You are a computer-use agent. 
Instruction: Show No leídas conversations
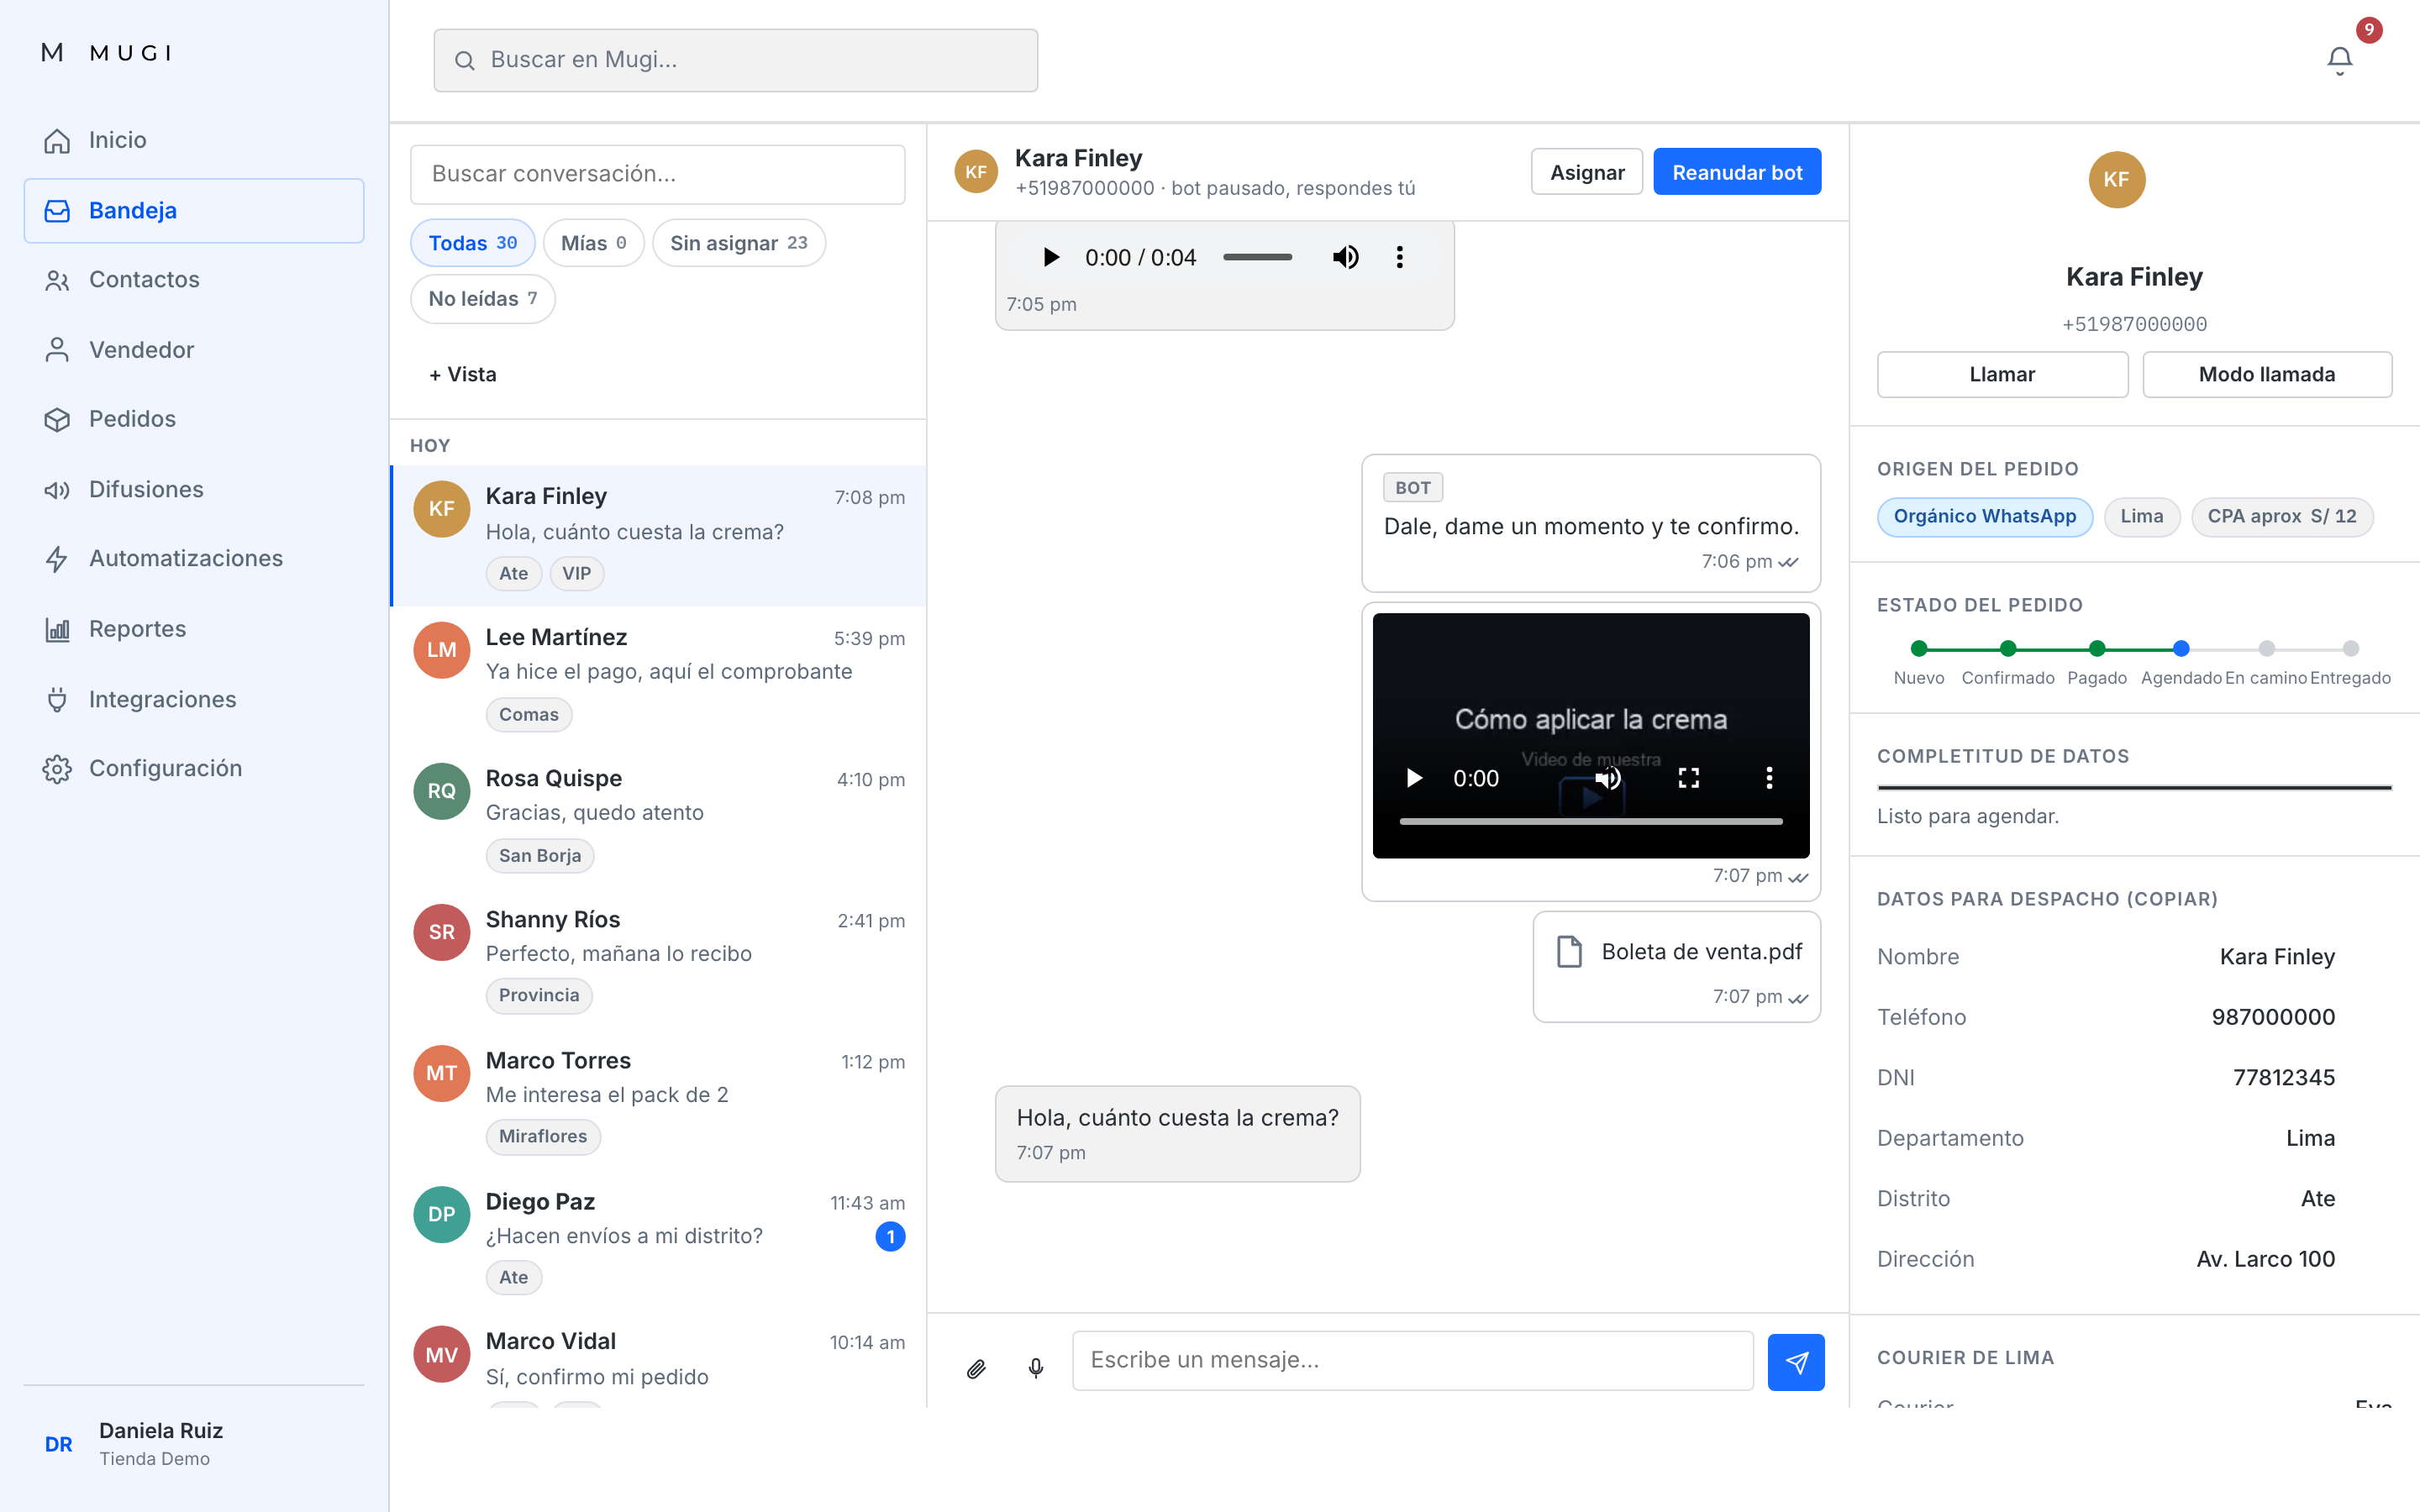[483, 299]
